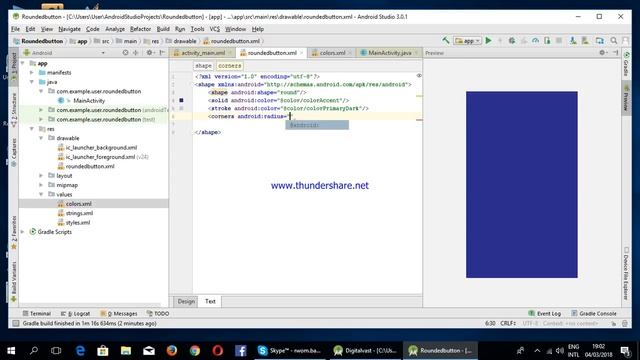
Task: Click the user account icon in toolbar
Action: [x=625, y=40]
